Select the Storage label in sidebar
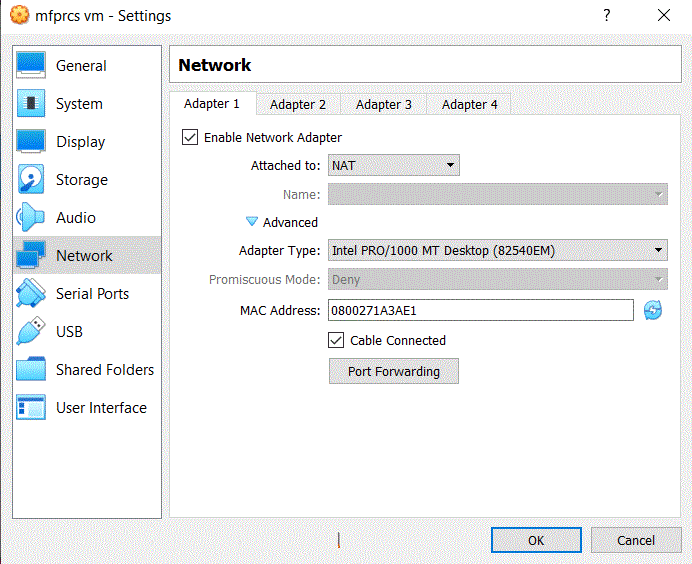Screen dimensions: 692x564 tap(82, 180)
